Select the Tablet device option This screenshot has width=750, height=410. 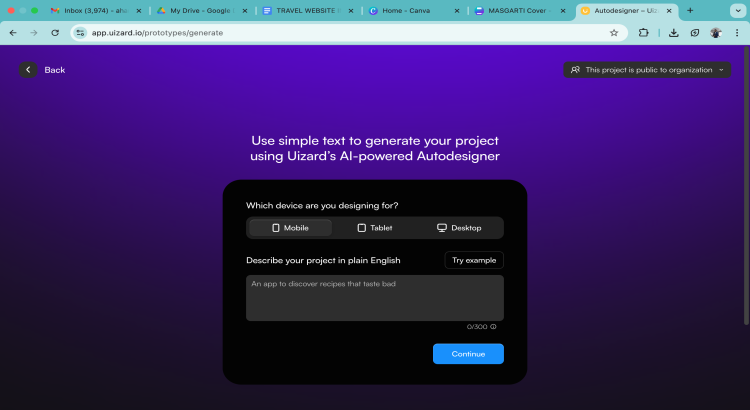[375, 228]
